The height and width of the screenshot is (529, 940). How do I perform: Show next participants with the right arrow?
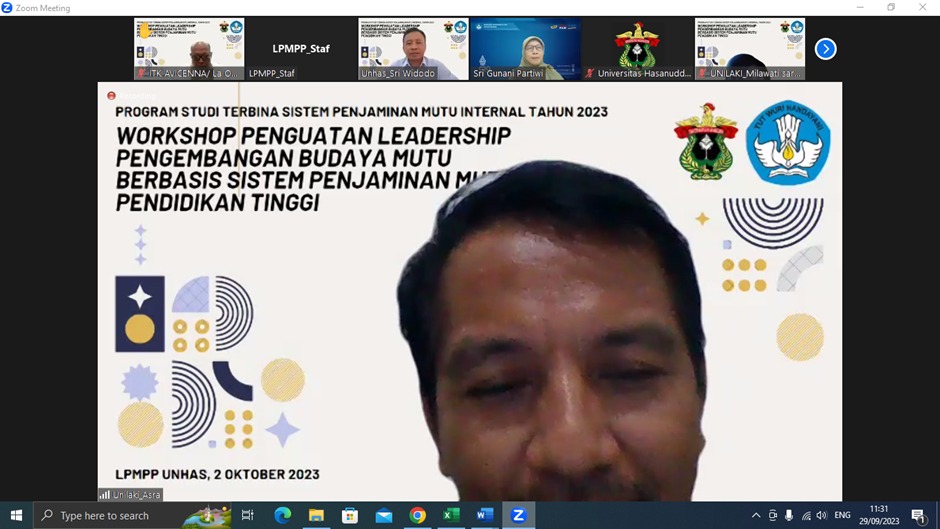coord(825,49)
